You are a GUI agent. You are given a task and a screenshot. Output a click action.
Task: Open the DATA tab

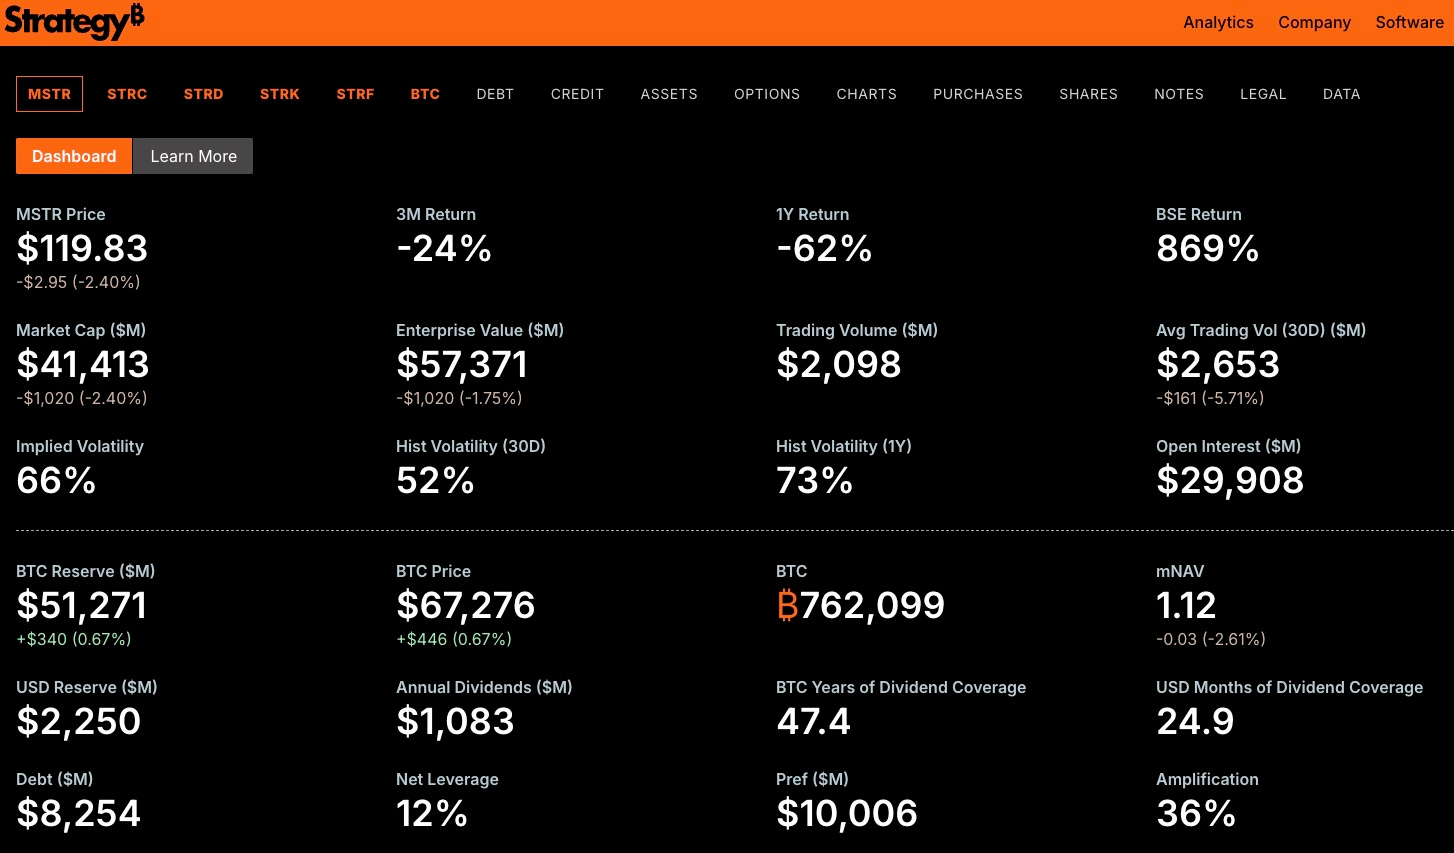tap(1341, 94)
